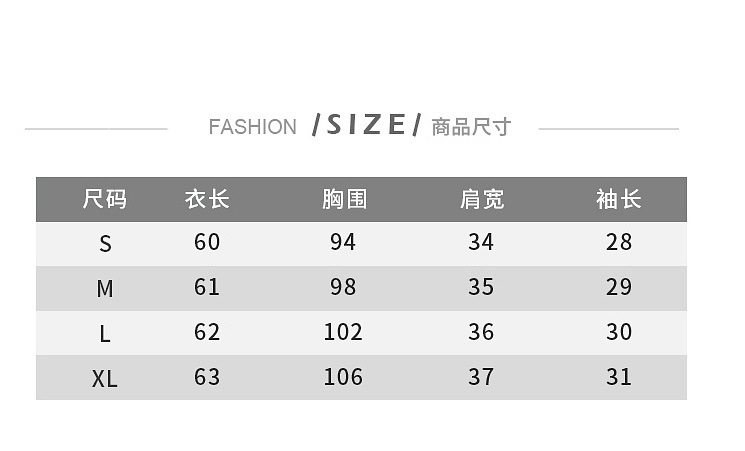
Task: Click the 胸围 column header
Action: (344, 199)
